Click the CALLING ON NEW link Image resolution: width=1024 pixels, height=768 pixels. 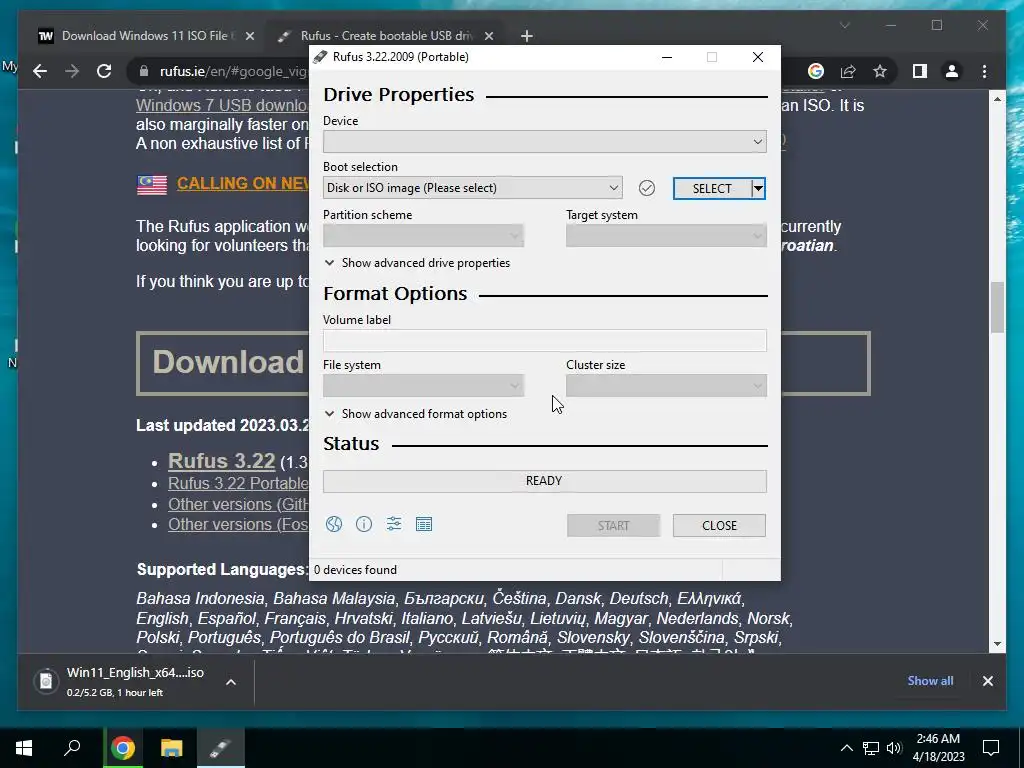click(x=242, y=184)
